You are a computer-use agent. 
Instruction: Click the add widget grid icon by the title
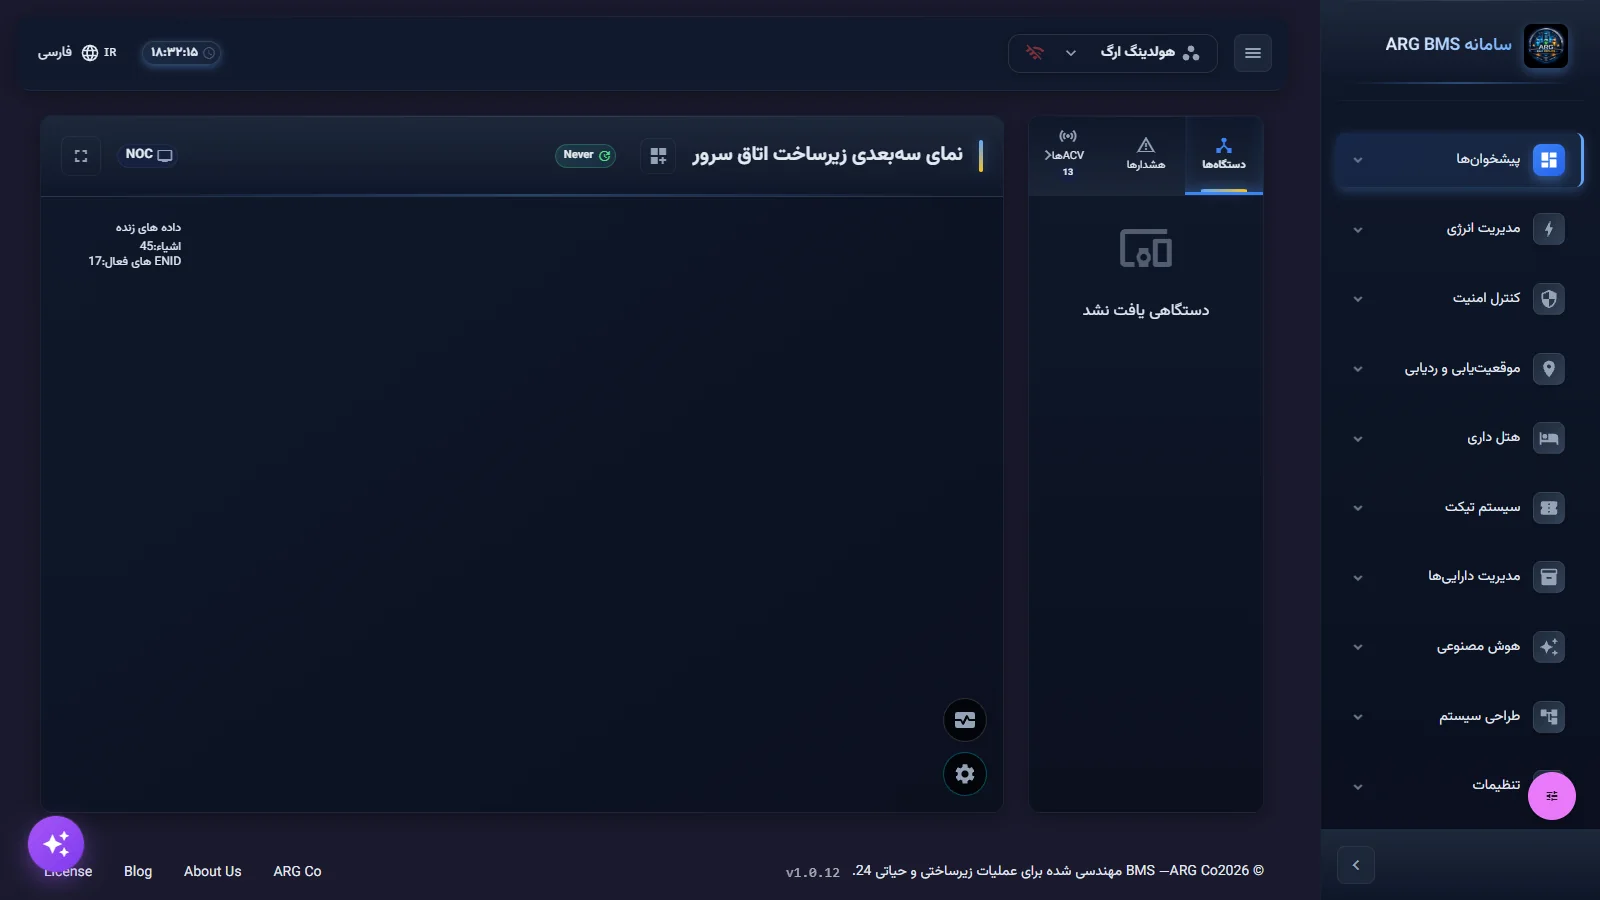tap(658, 156)
